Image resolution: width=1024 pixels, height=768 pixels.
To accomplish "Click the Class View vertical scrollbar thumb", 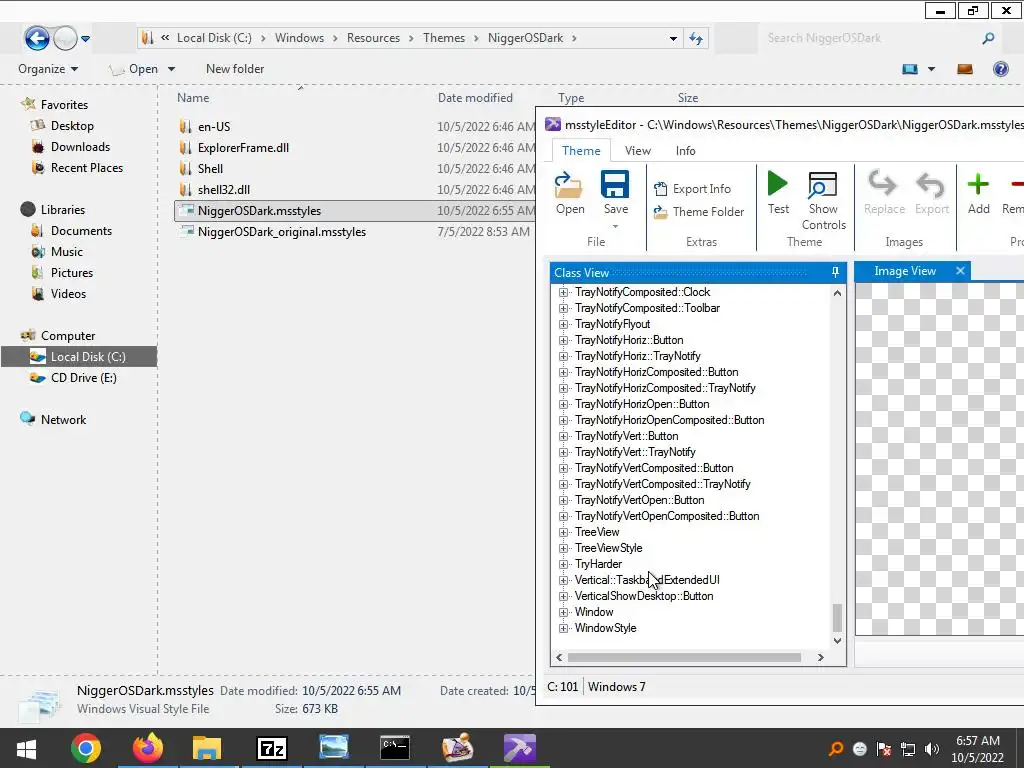I will (x=837, y=618).
